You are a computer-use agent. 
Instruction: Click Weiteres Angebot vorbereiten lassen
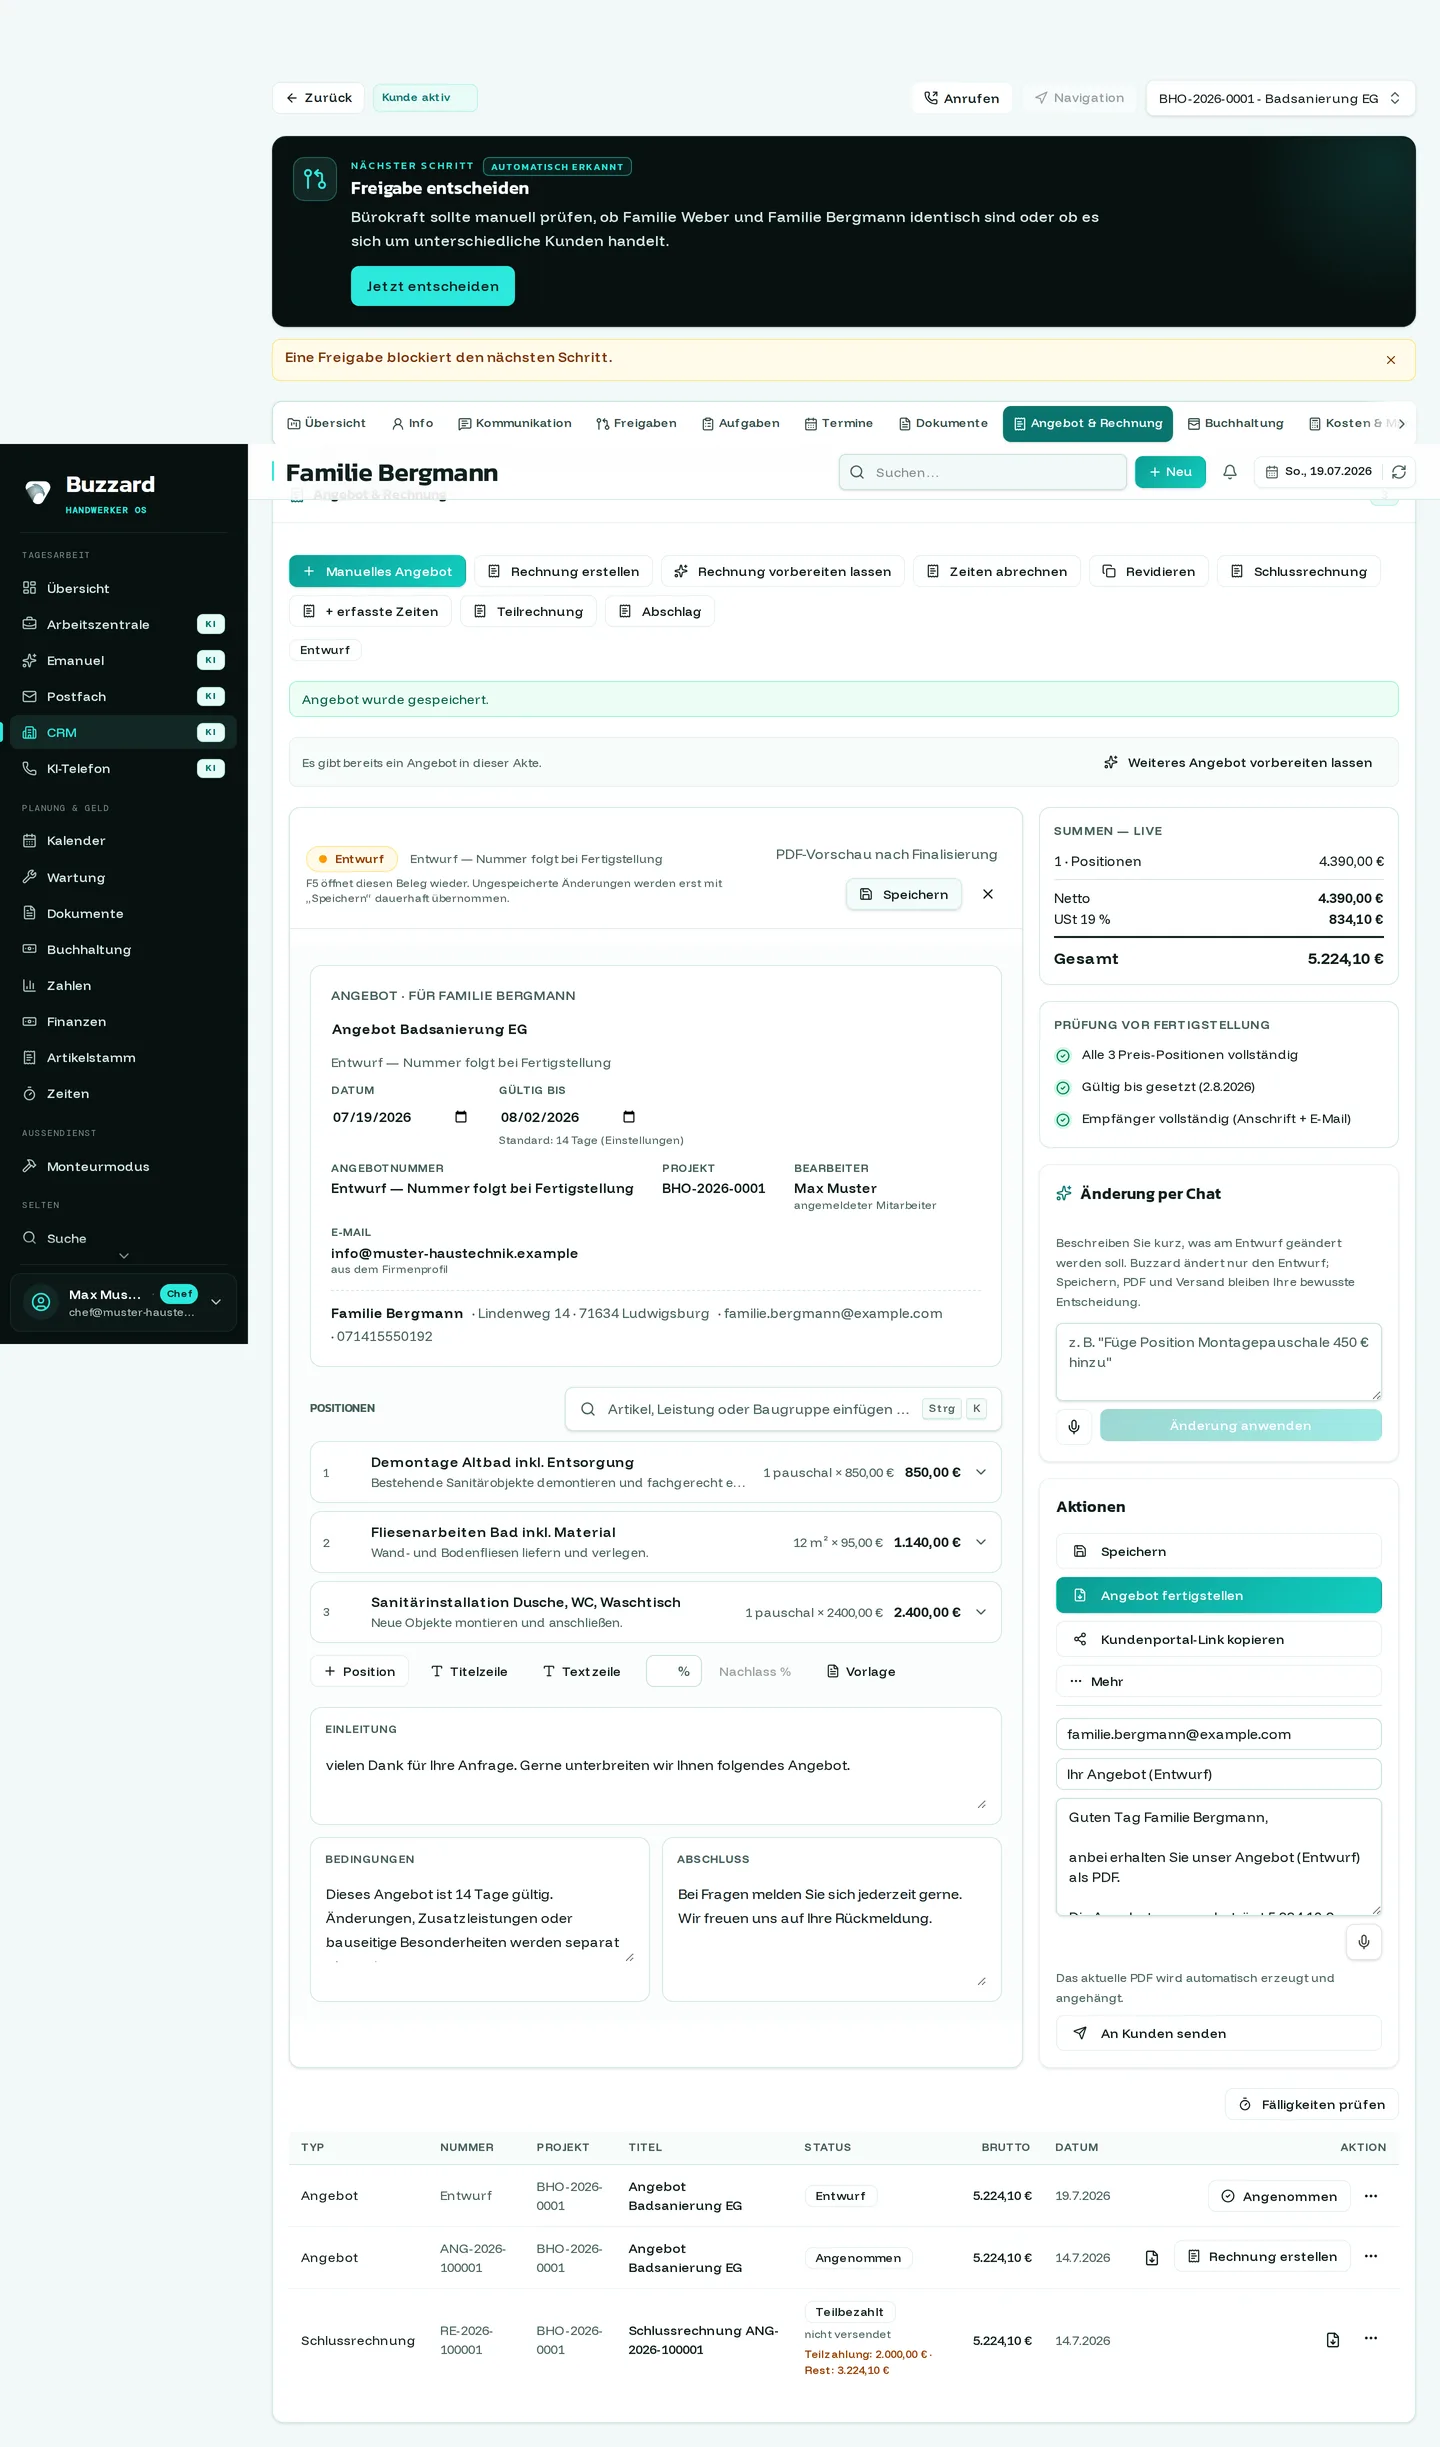[1238, 762]
